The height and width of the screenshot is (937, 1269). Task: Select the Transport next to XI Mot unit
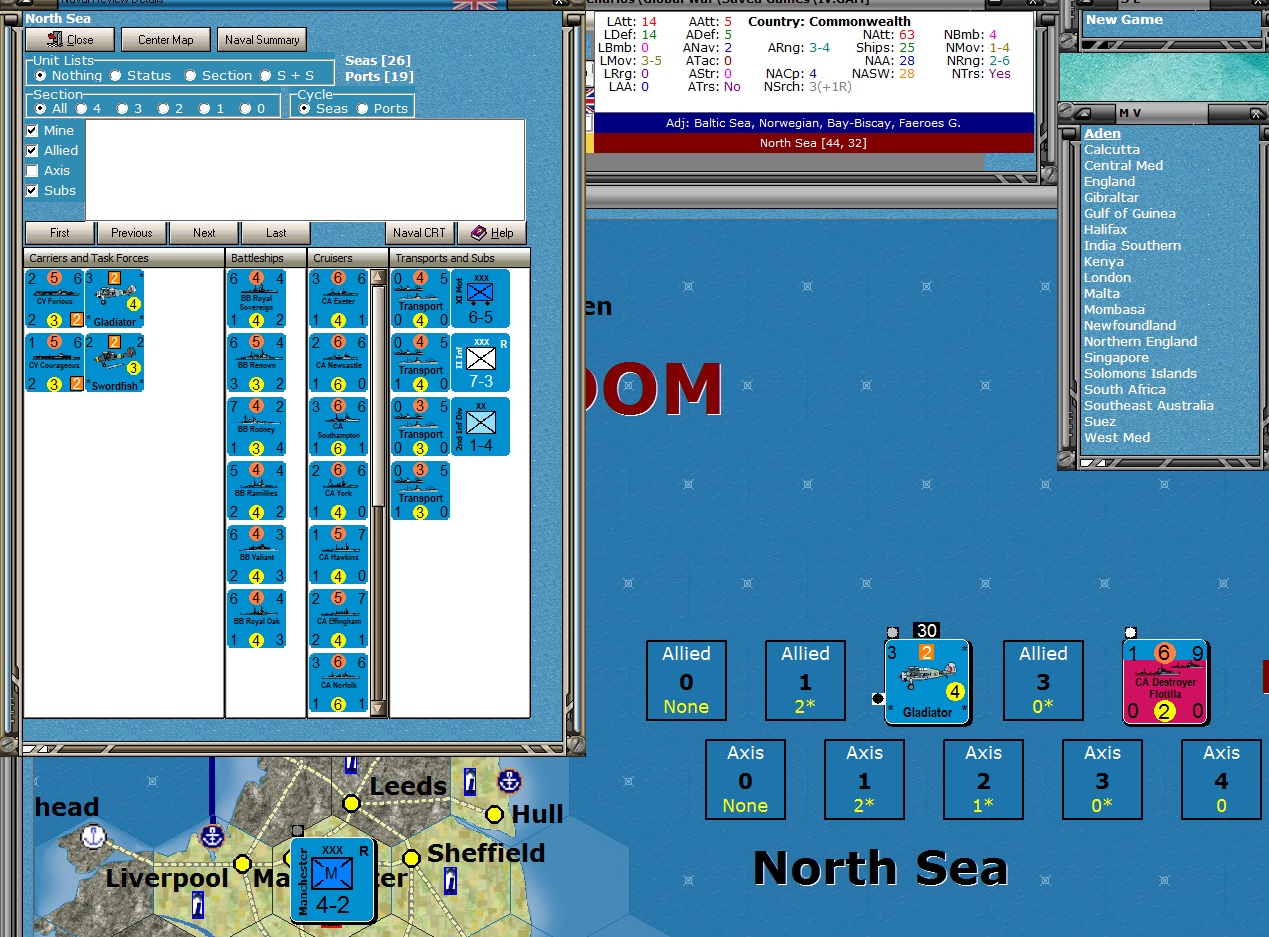coord(420,299)
